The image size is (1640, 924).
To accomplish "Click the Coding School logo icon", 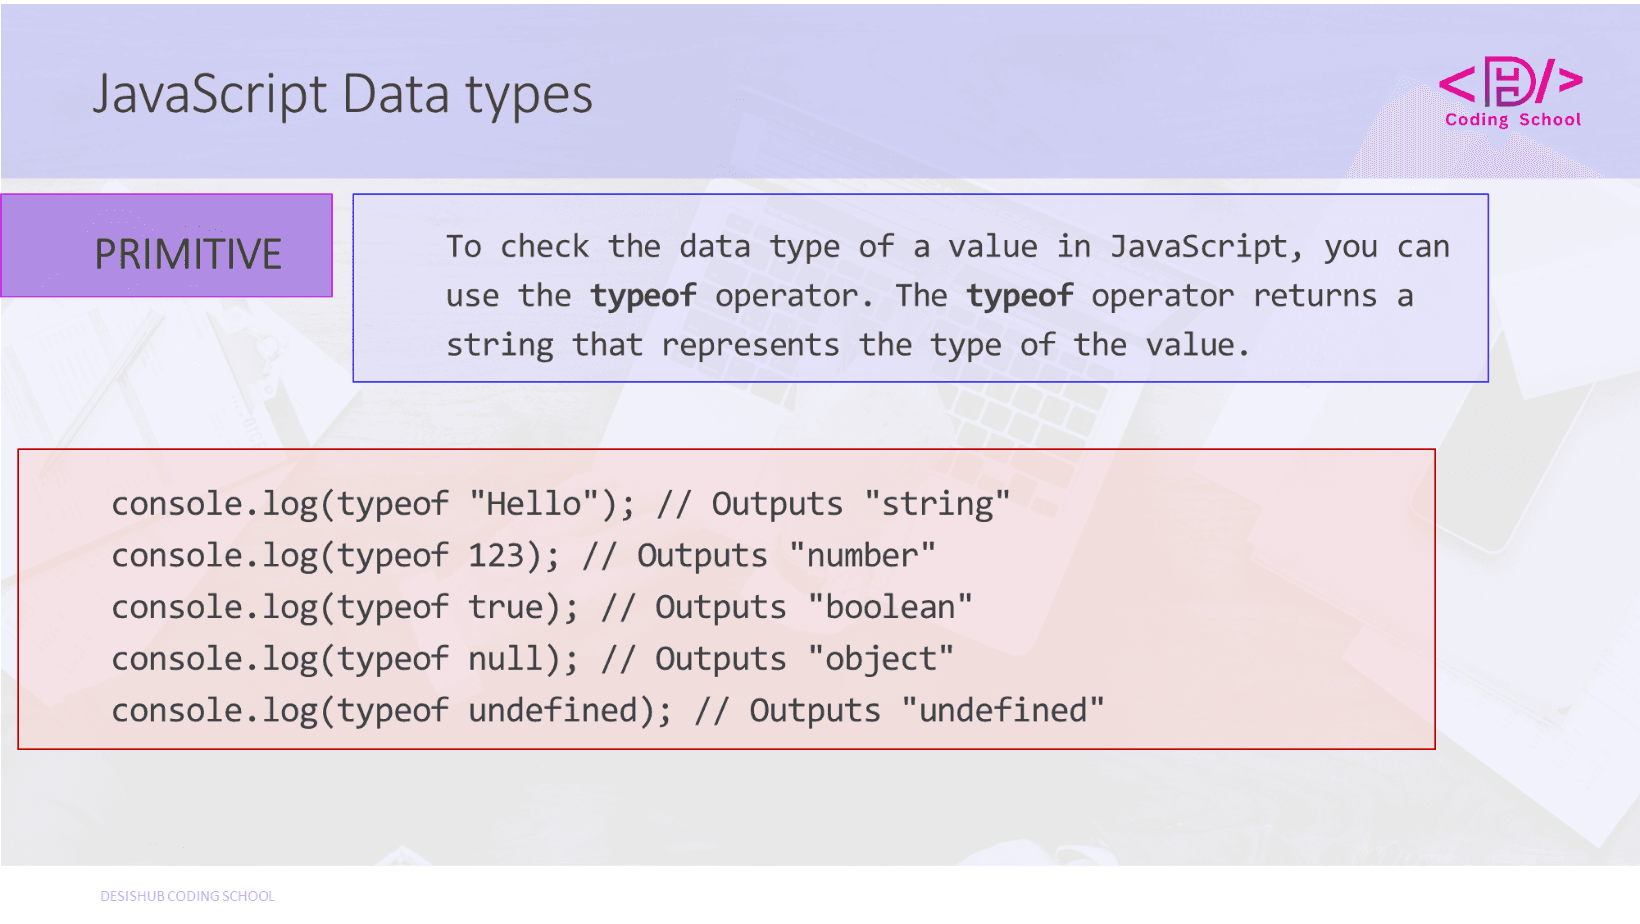I will click(1511, 82).
